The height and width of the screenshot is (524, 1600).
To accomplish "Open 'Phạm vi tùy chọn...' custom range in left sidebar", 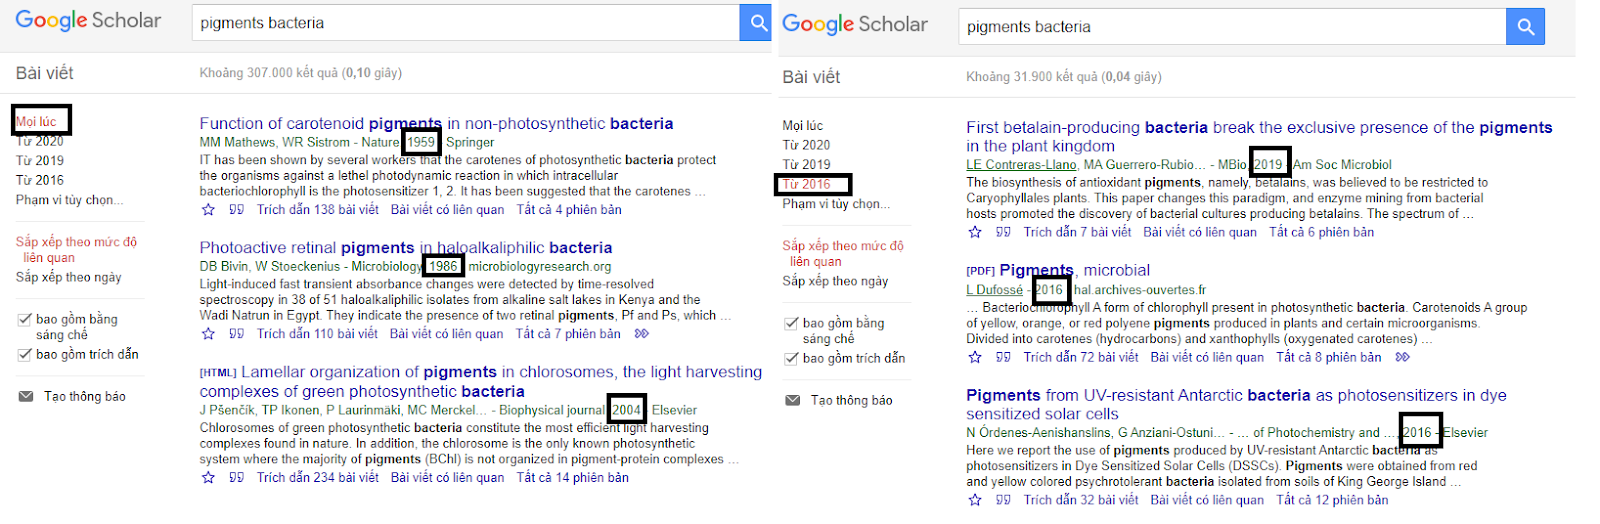I will click(70, 200).
